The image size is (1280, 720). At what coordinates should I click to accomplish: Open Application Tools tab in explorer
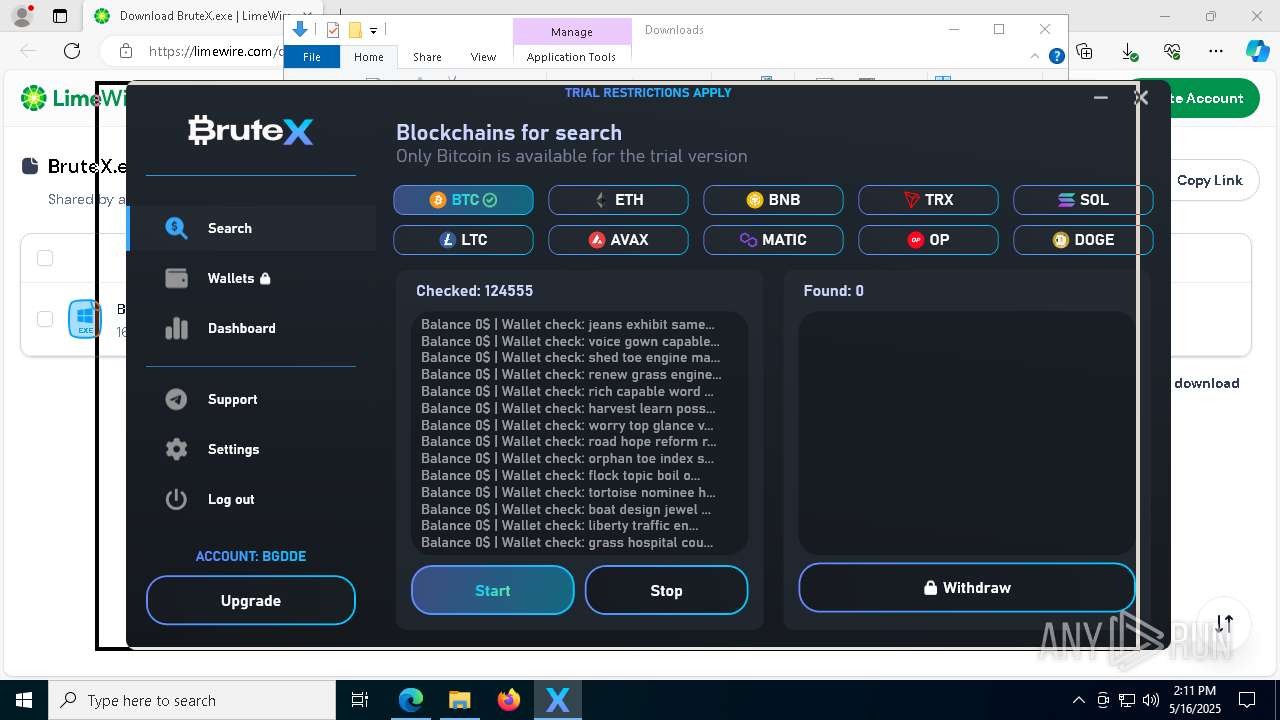[x=571, y=57]
